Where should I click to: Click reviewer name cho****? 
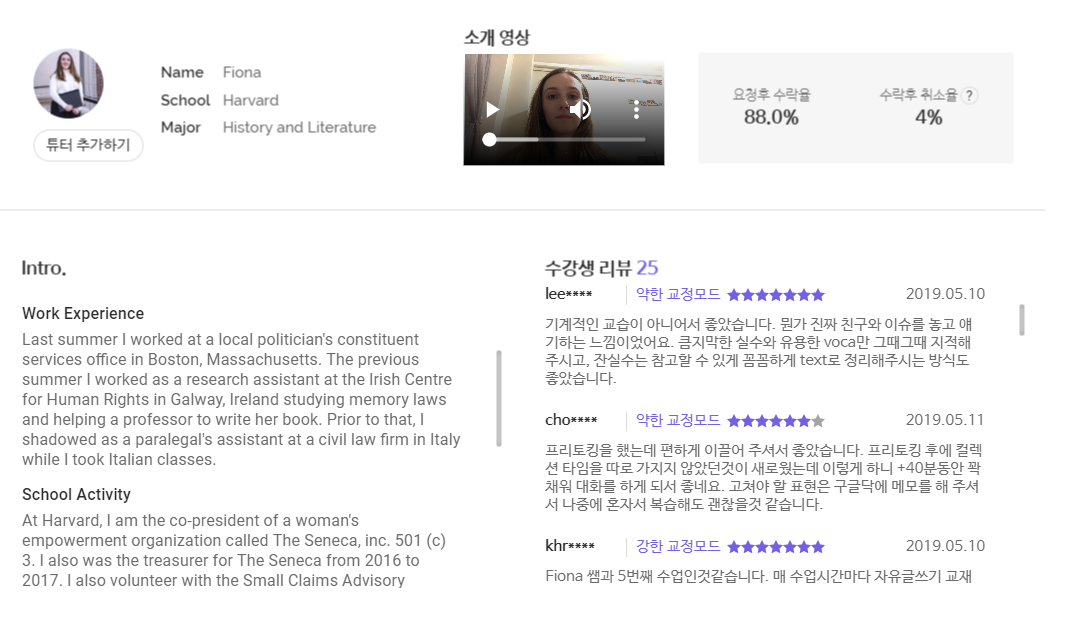point(570,419)
